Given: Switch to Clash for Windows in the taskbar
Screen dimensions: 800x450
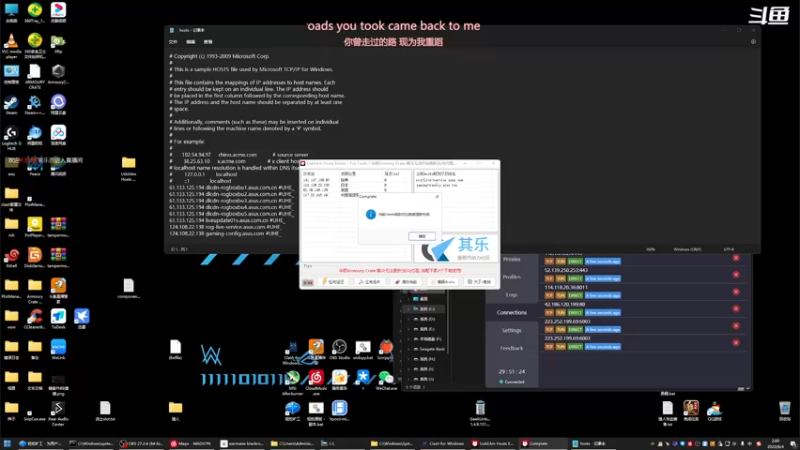Looking at the screenshot, I should click(x=442, y=443).
